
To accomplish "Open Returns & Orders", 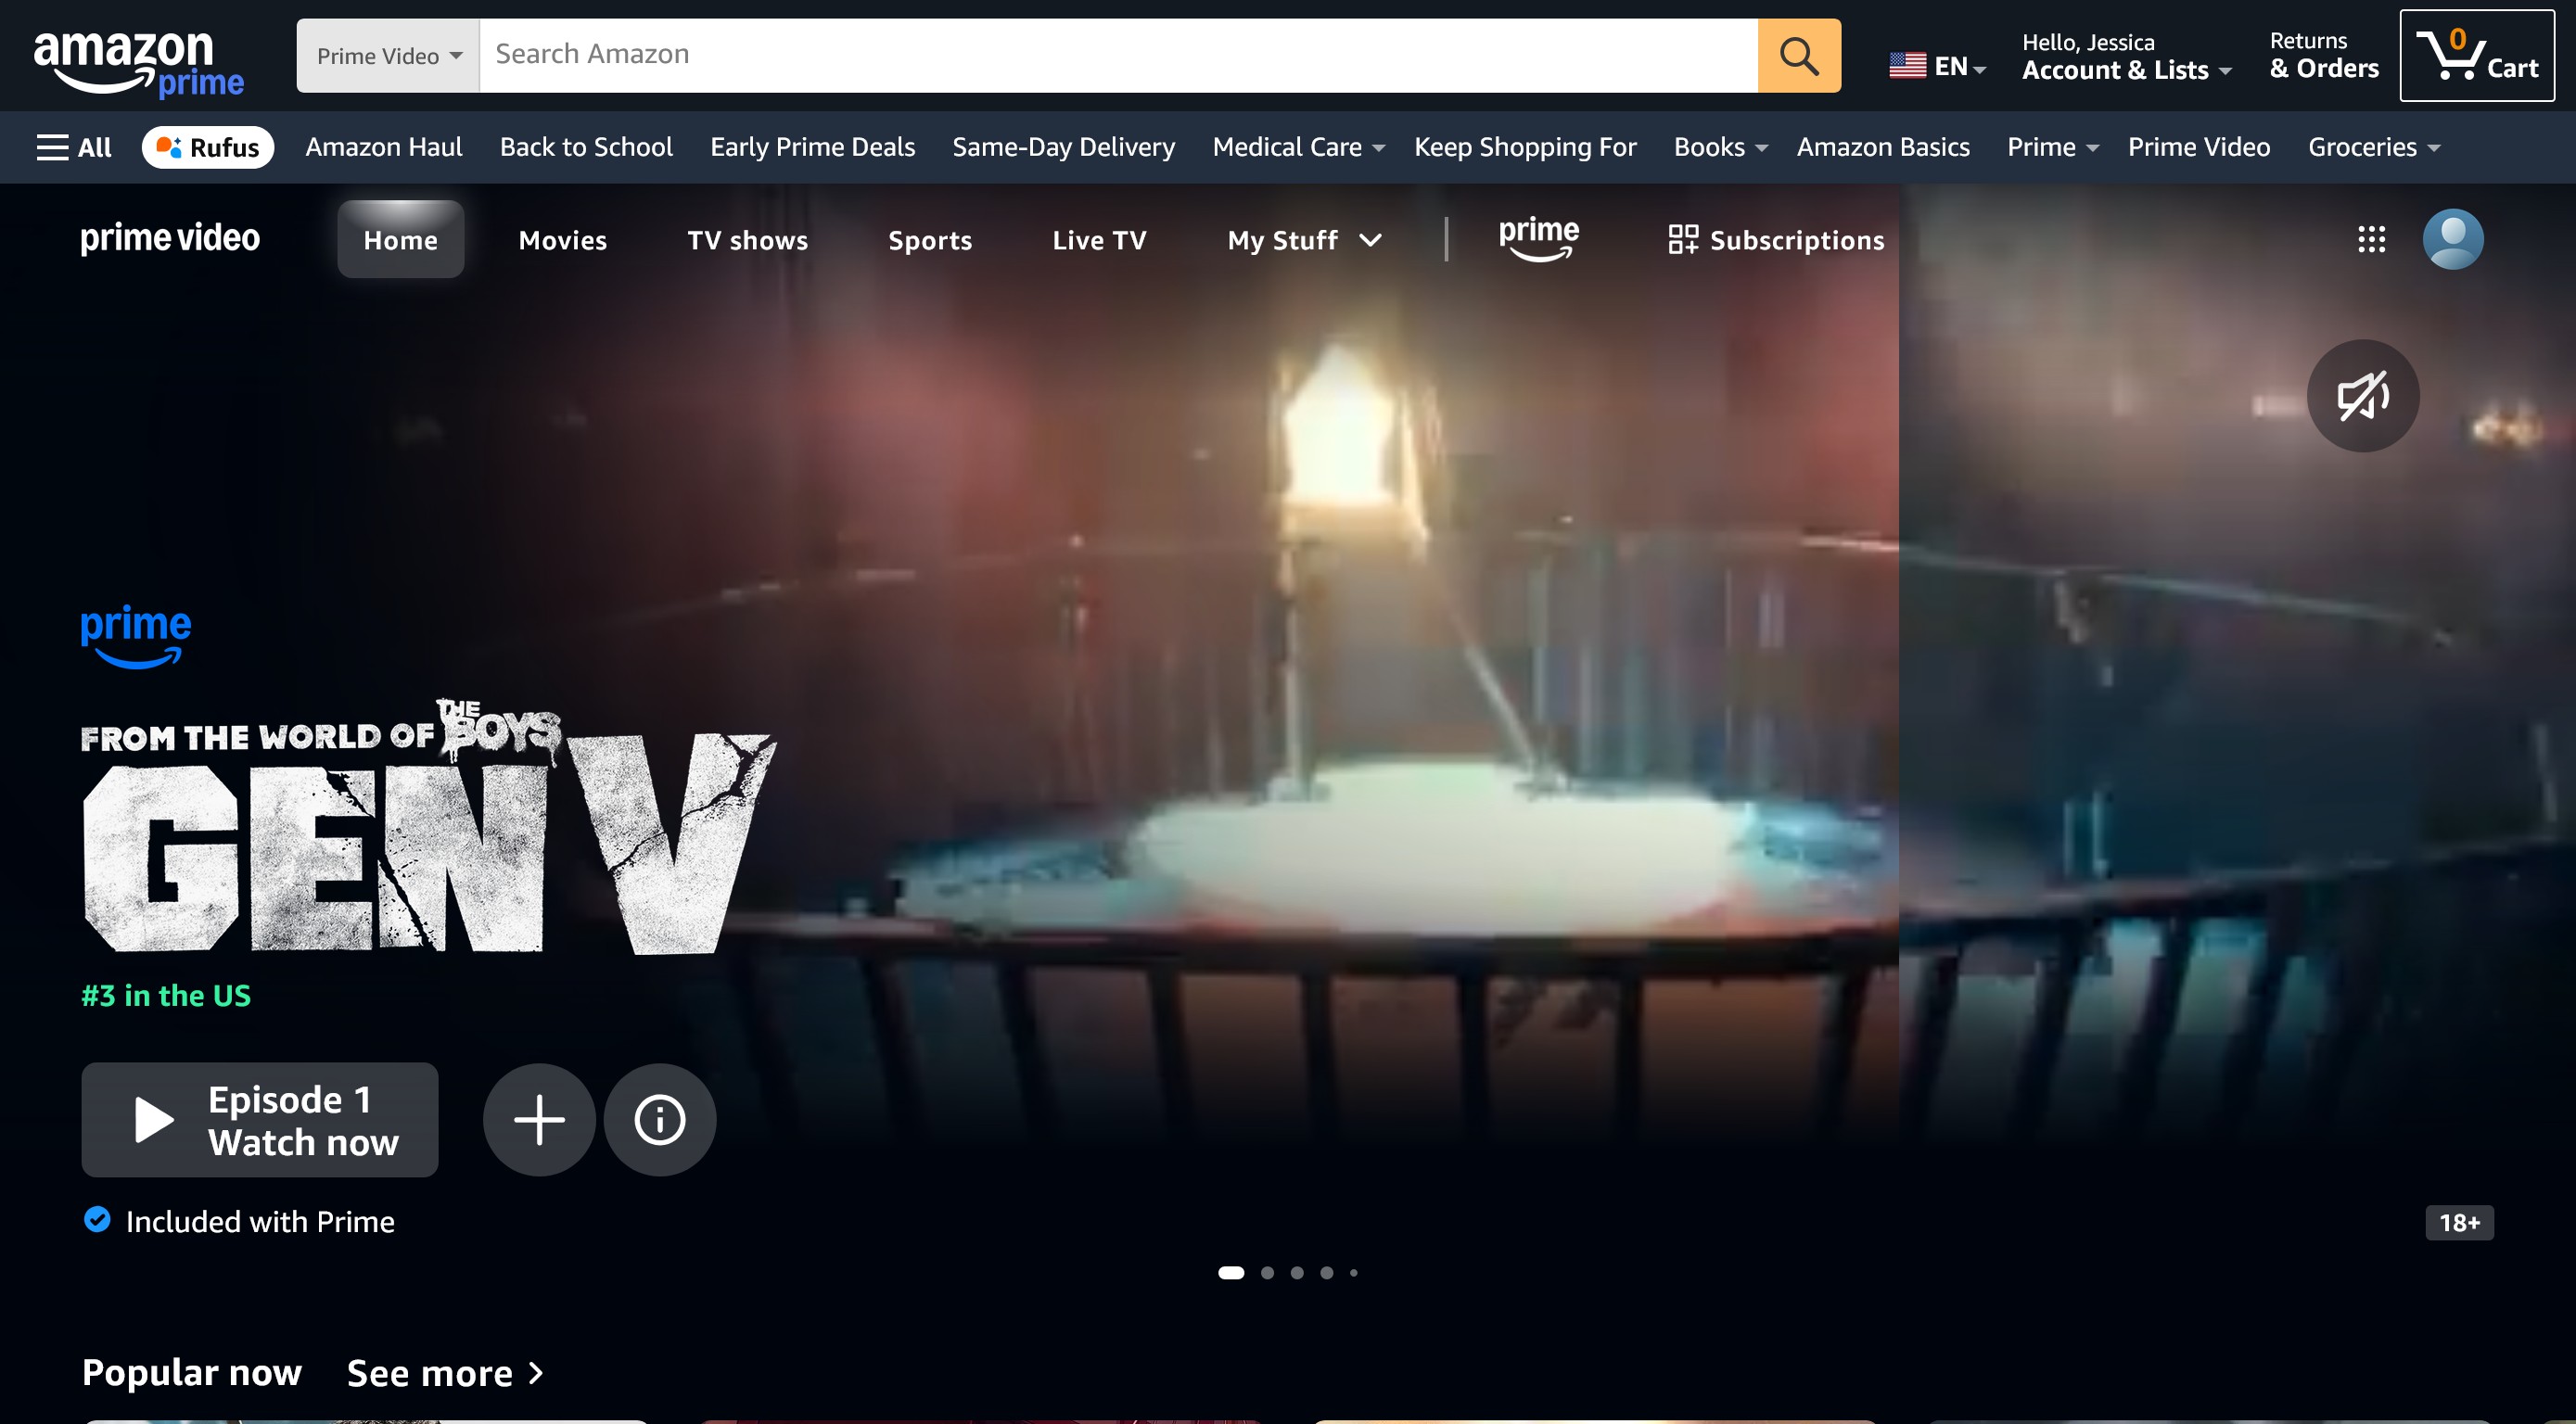I will pyautogui.click(x=2323, y=56).
